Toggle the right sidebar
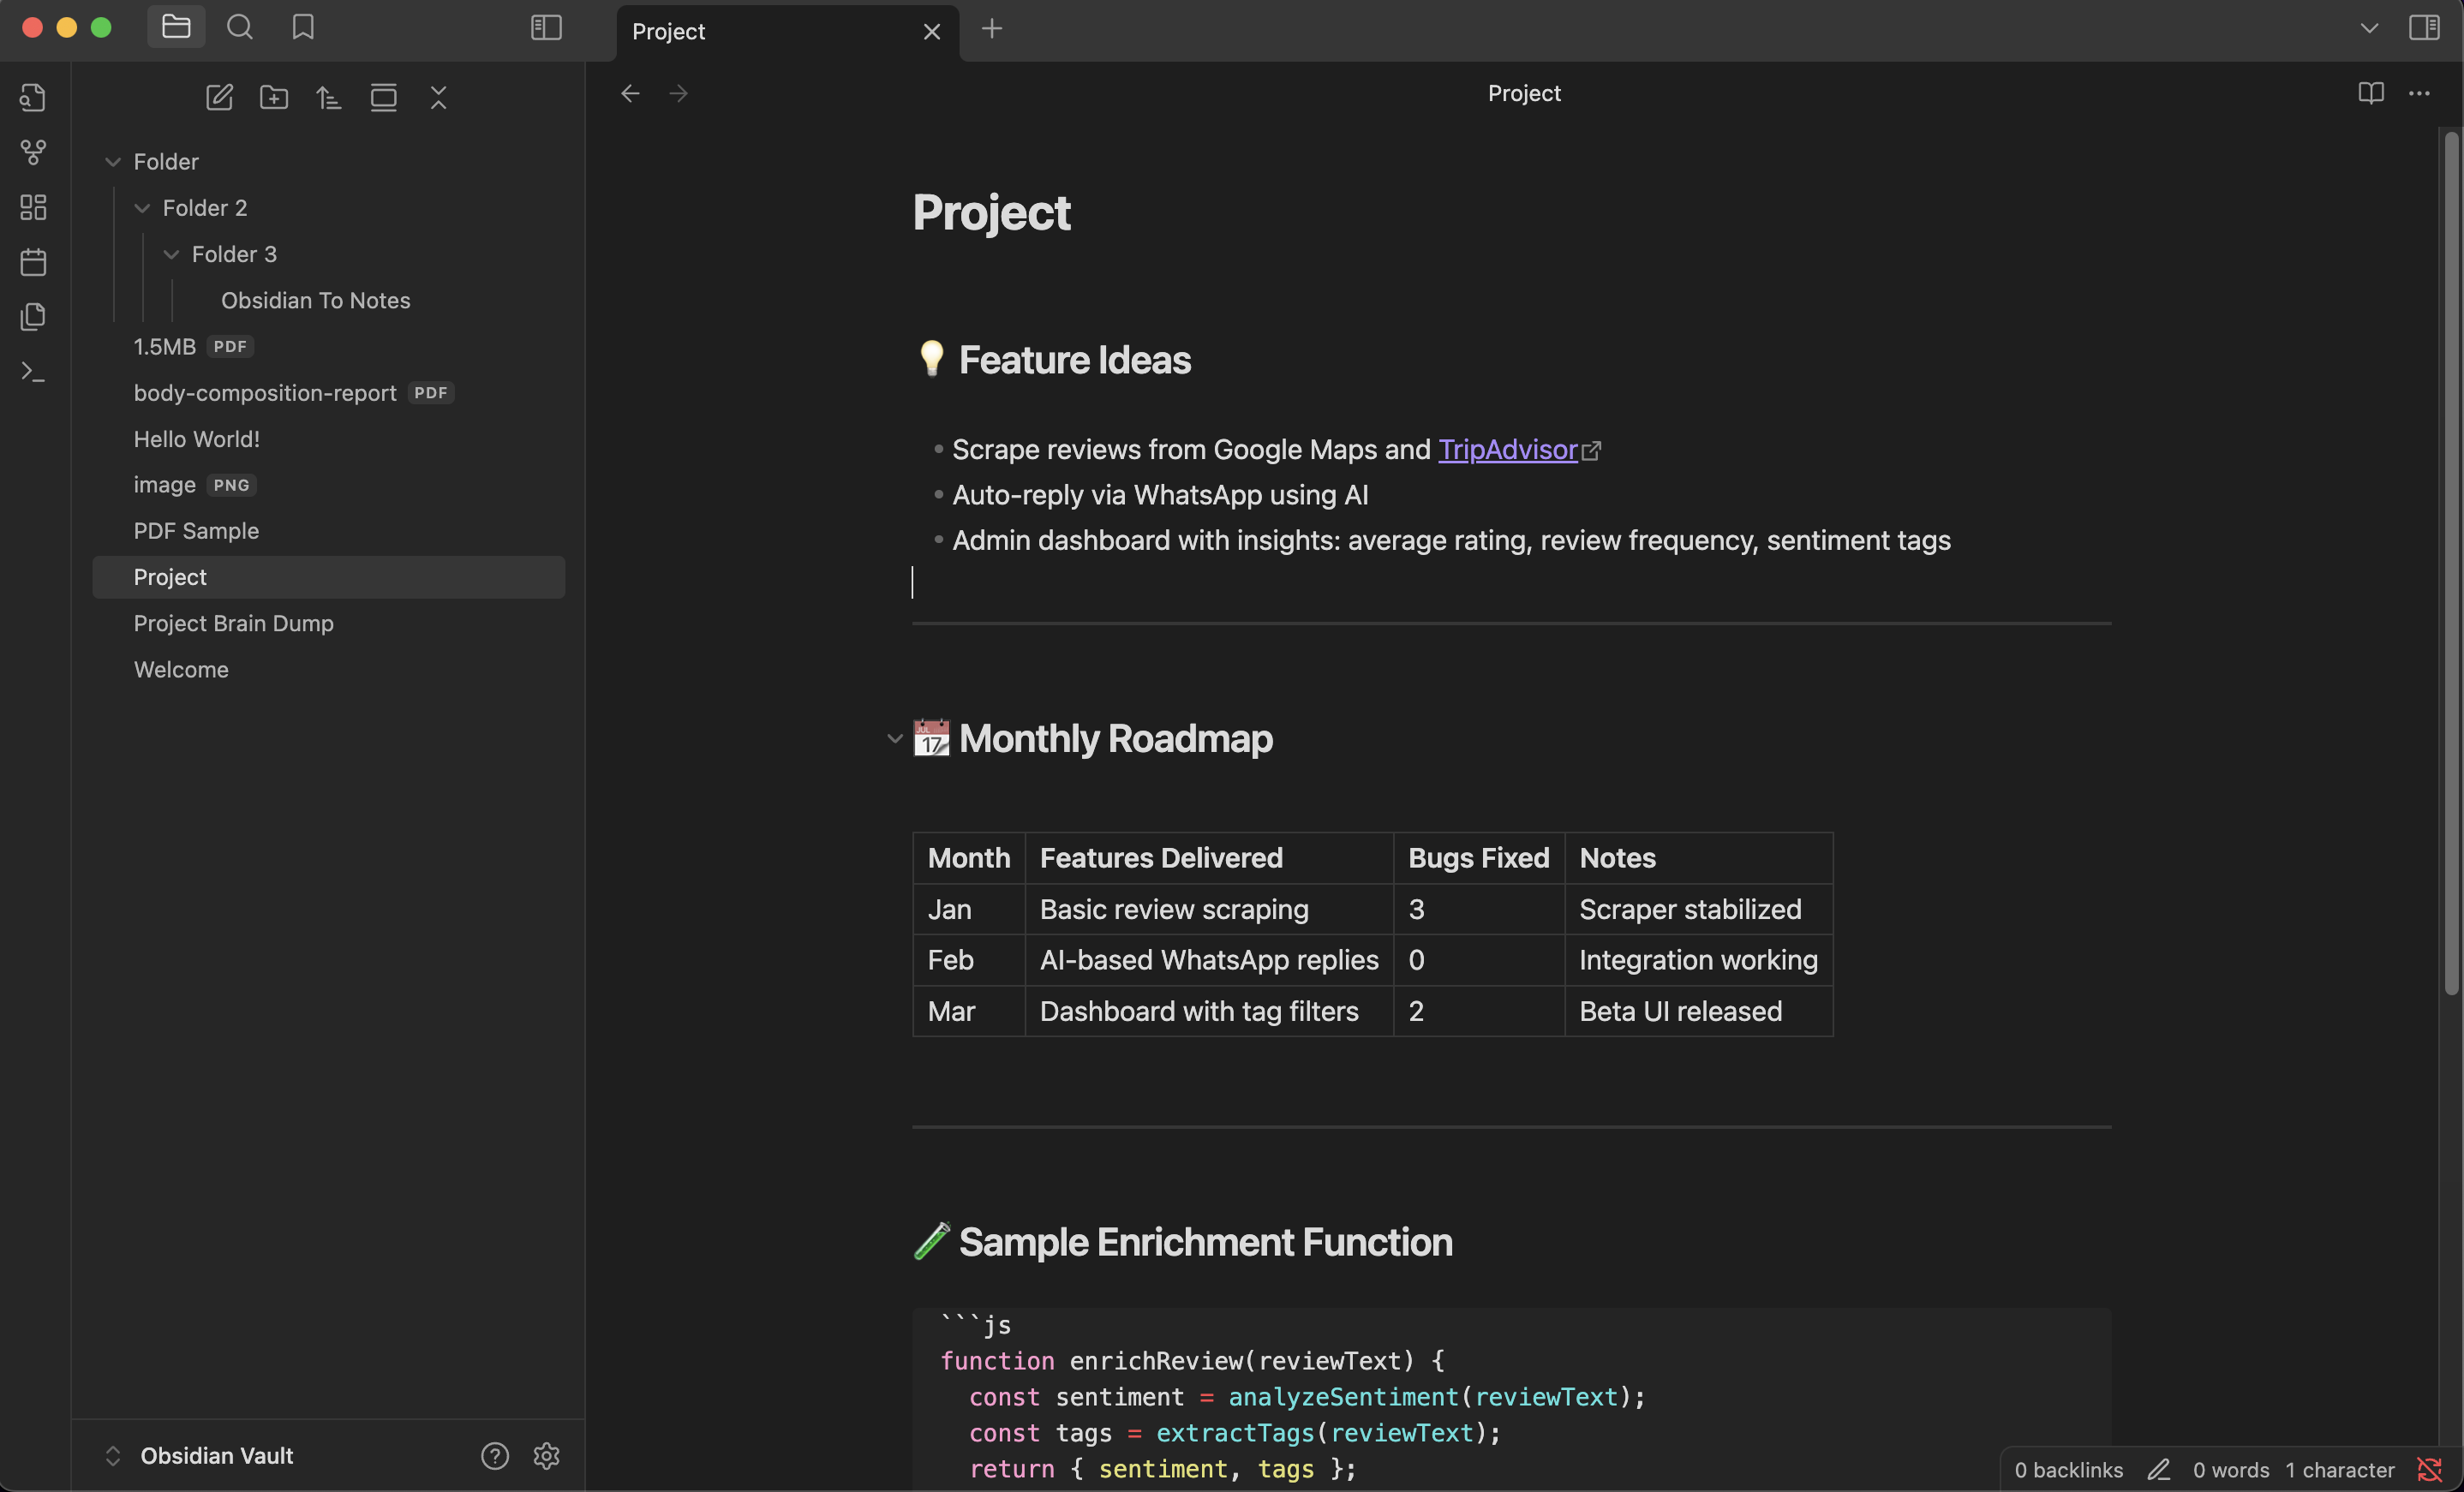2464x1492 pixels. click(2424, 27)
